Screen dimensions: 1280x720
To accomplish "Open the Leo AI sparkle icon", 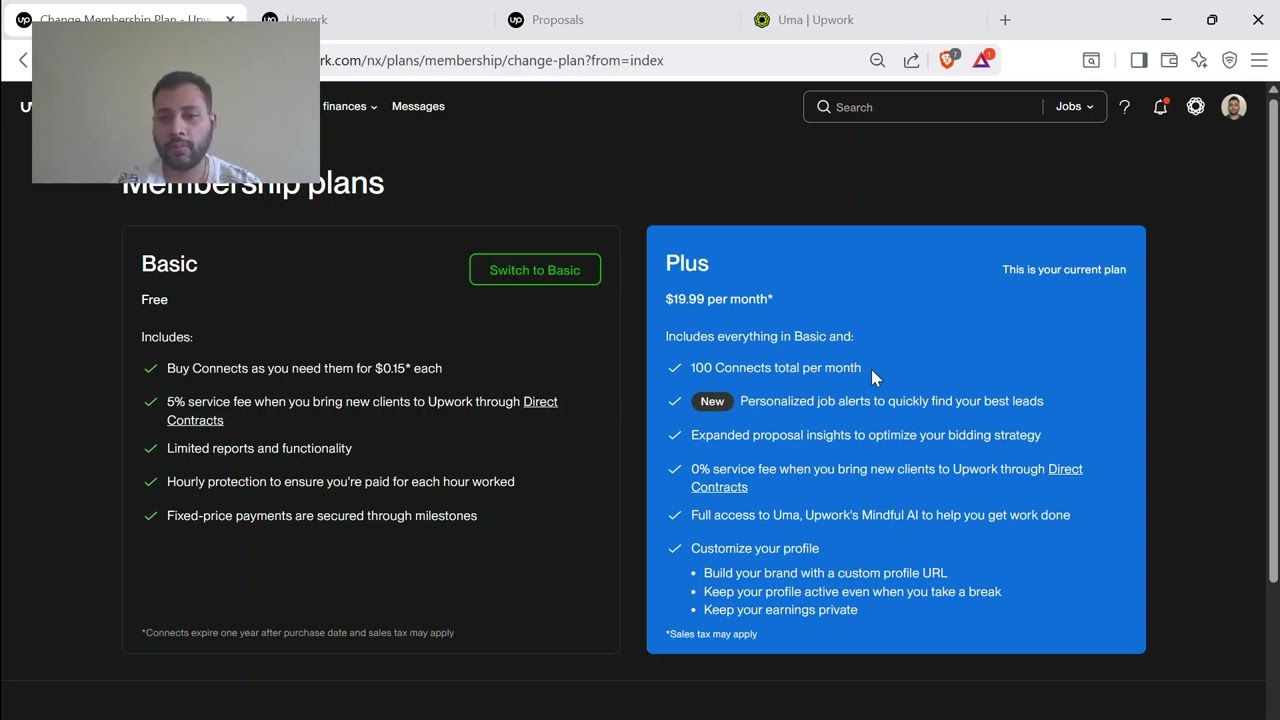I will pyautogui.click(x=1199, y=60).
